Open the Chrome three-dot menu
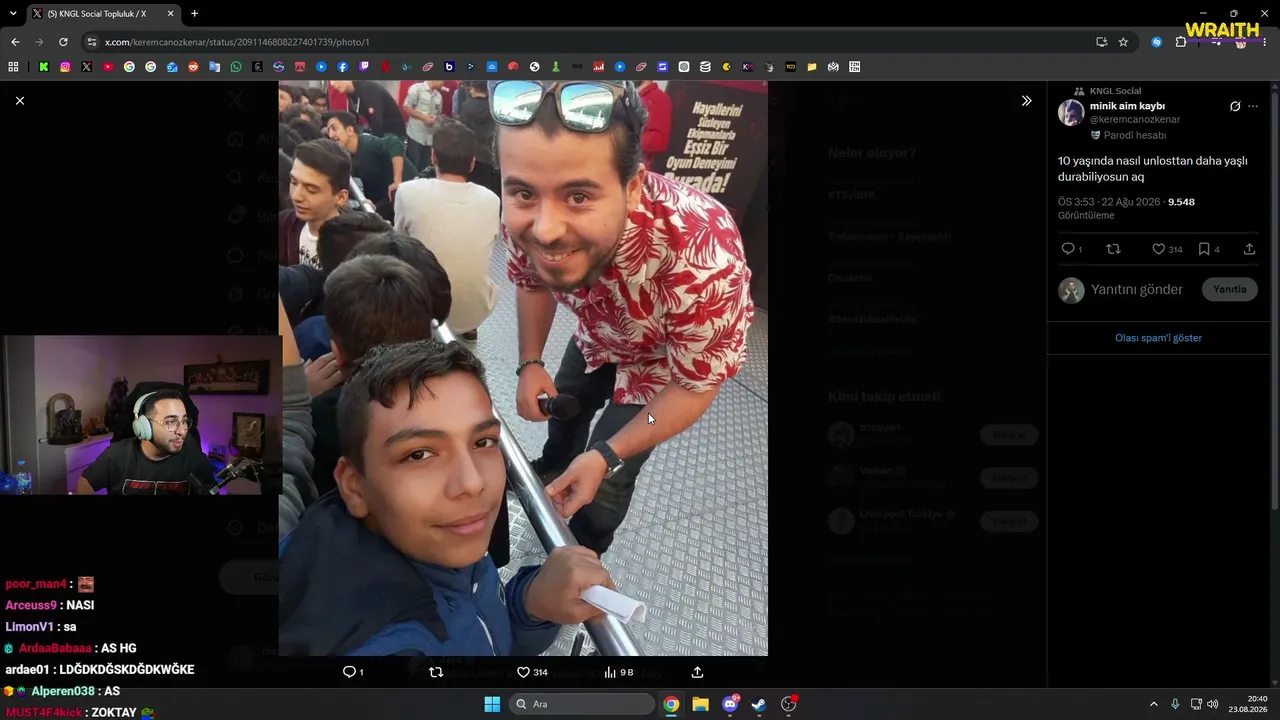The height and width of the screenshot is (720, 1280). coord(1262,42)
